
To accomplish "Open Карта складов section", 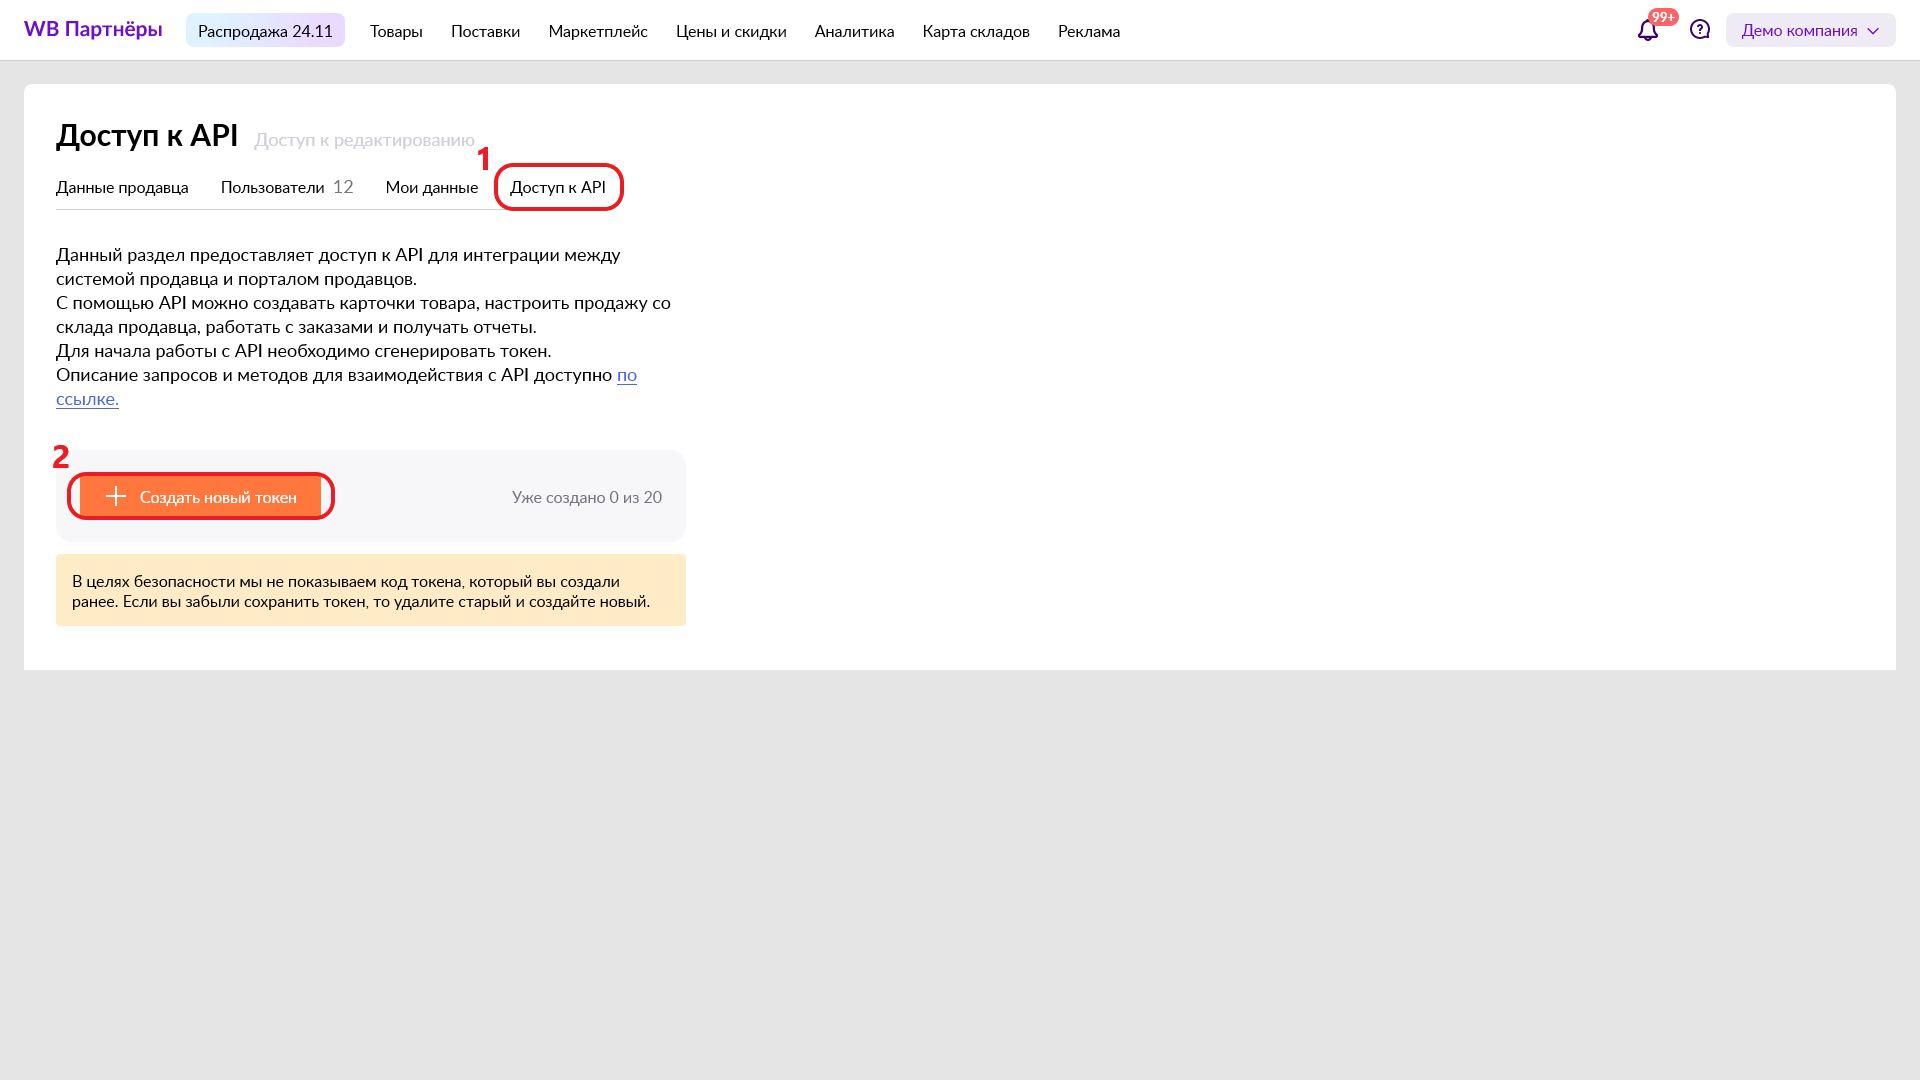I will (976, 31).
